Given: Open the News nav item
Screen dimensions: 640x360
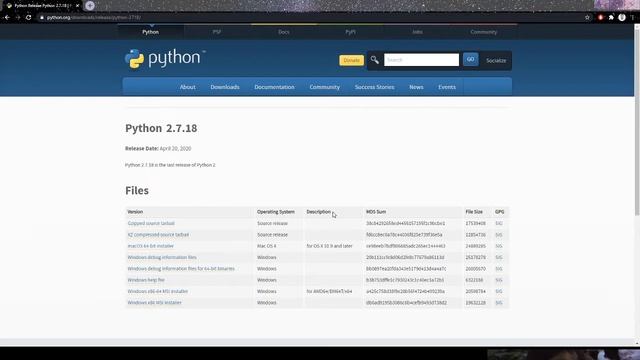Looking at the screenshot, I should (416, 87).
